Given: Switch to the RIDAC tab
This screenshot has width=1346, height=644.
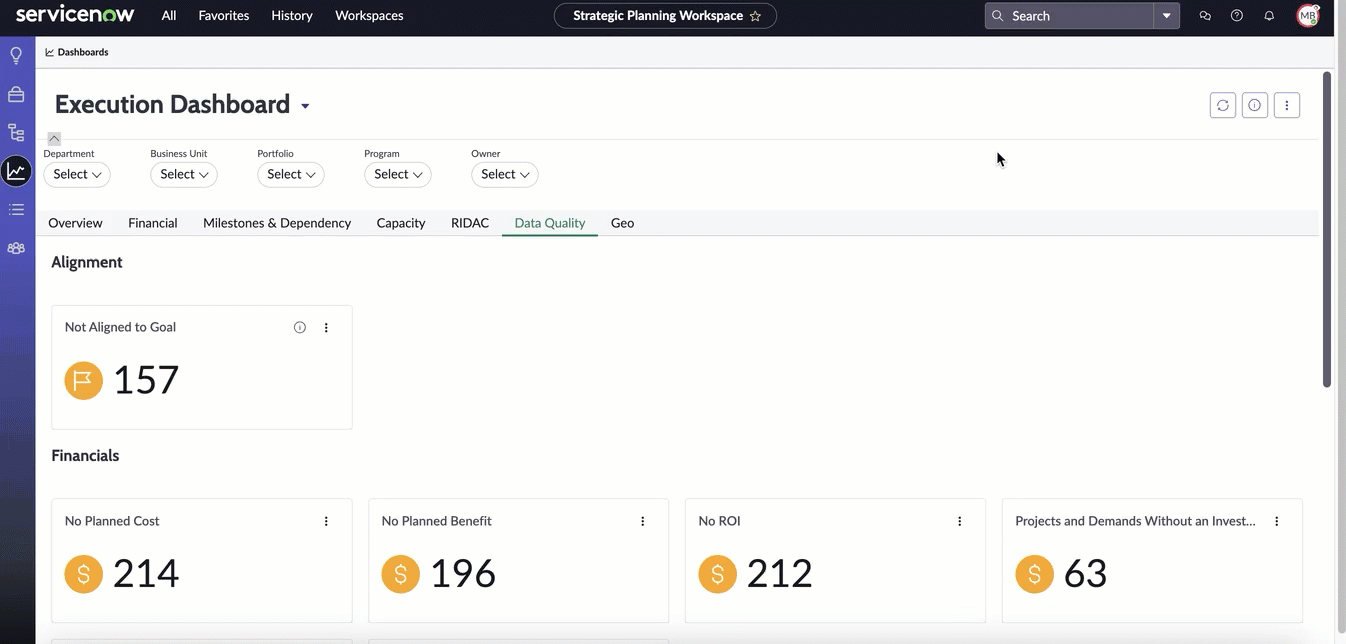Looking at the screenshot, I should [x=470, y=223].
